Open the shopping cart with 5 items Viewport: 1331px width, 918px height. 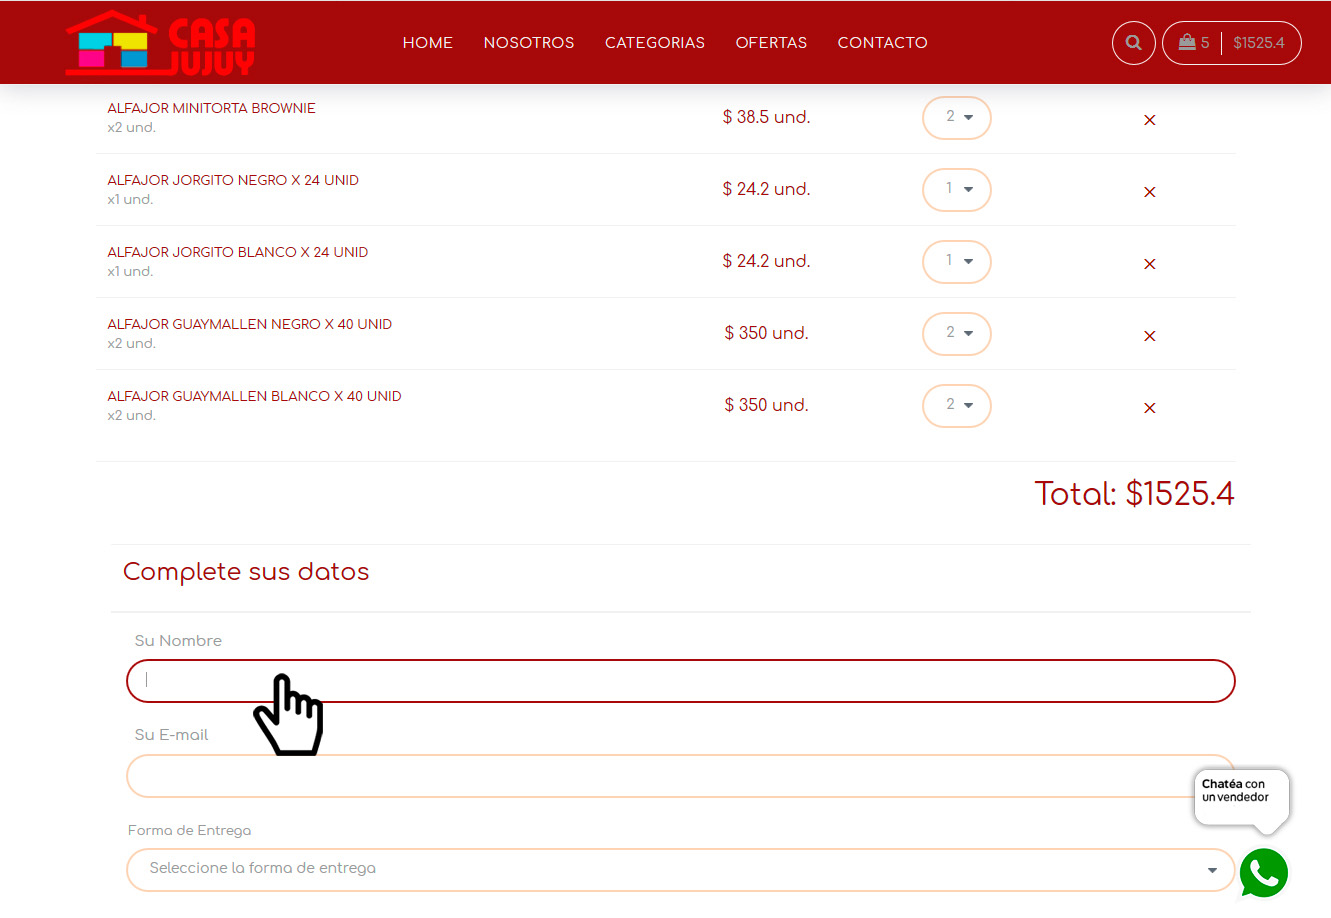pos(1194,43)
